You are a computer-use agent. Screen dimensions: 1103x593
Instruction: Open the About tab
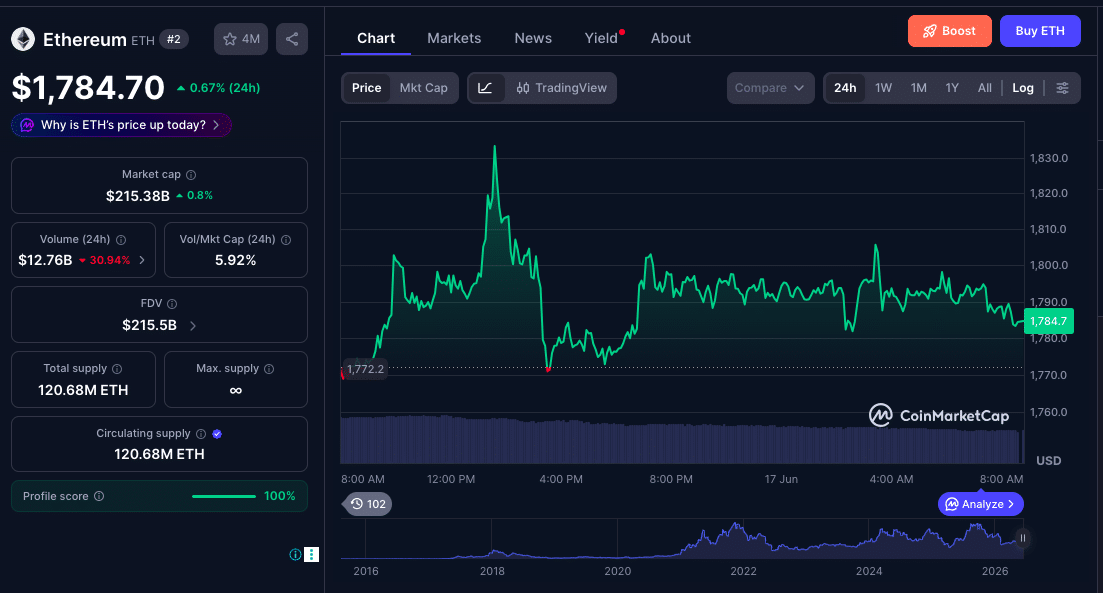coord(670,39)
